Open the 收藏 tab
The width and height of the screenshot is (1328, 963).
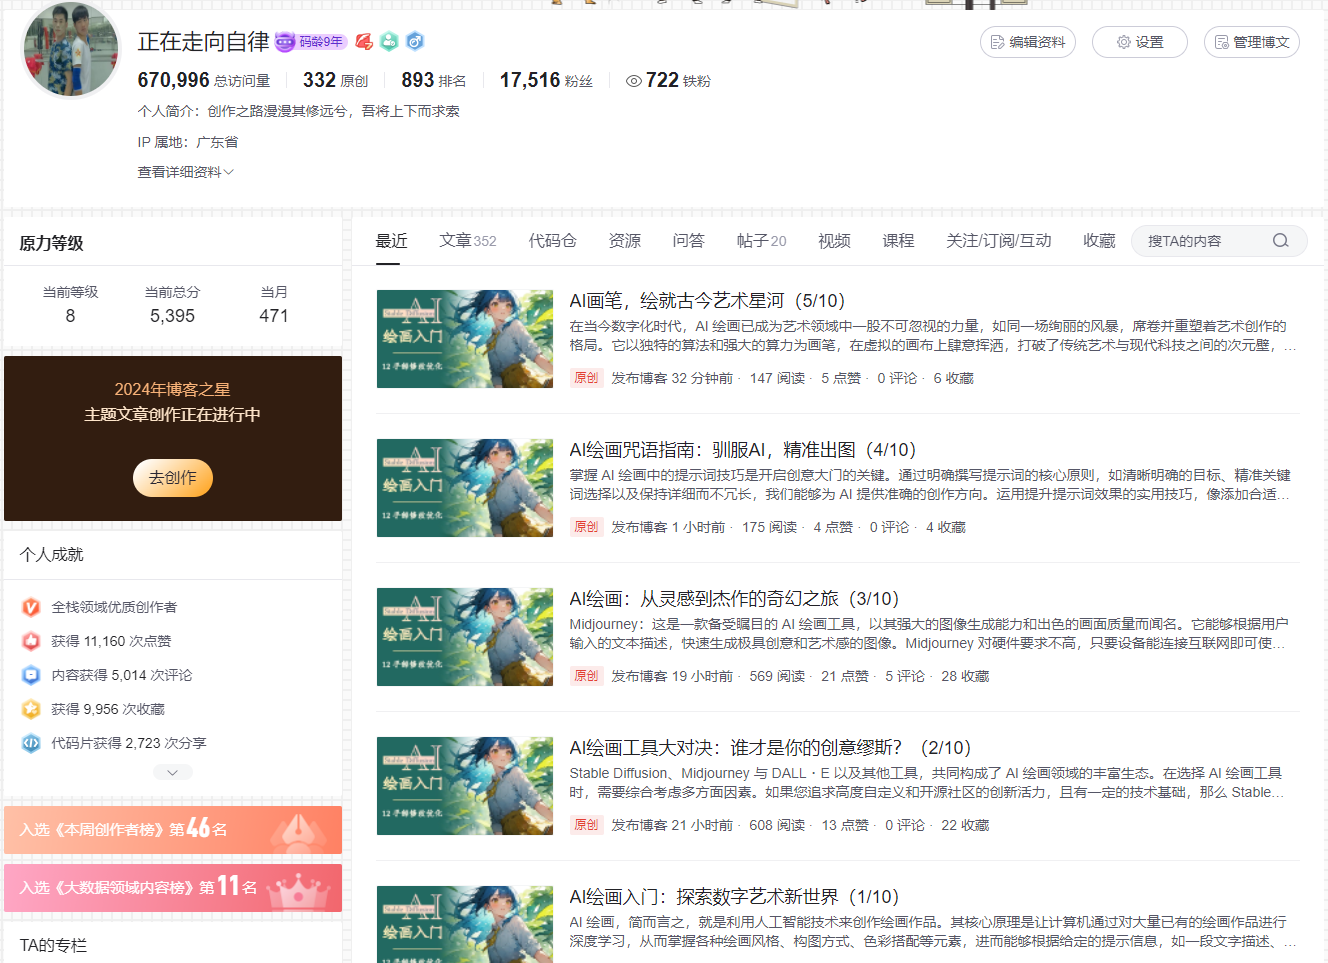coord(1099,241)
